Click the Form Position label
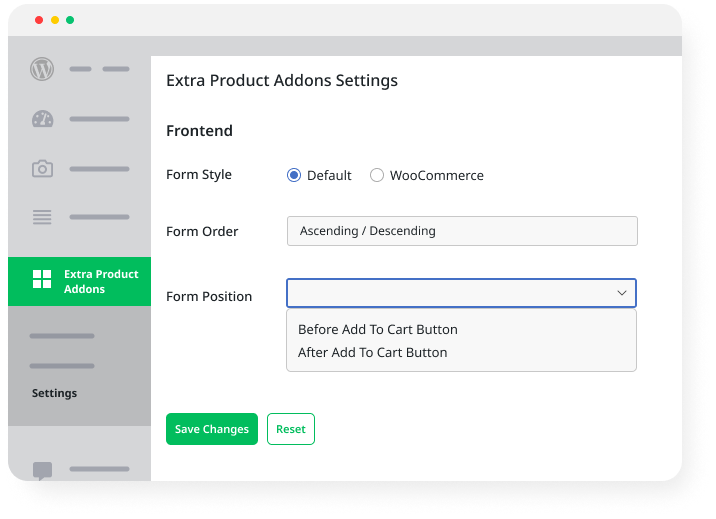Viewport: 716px width, 519px height. 209,297
